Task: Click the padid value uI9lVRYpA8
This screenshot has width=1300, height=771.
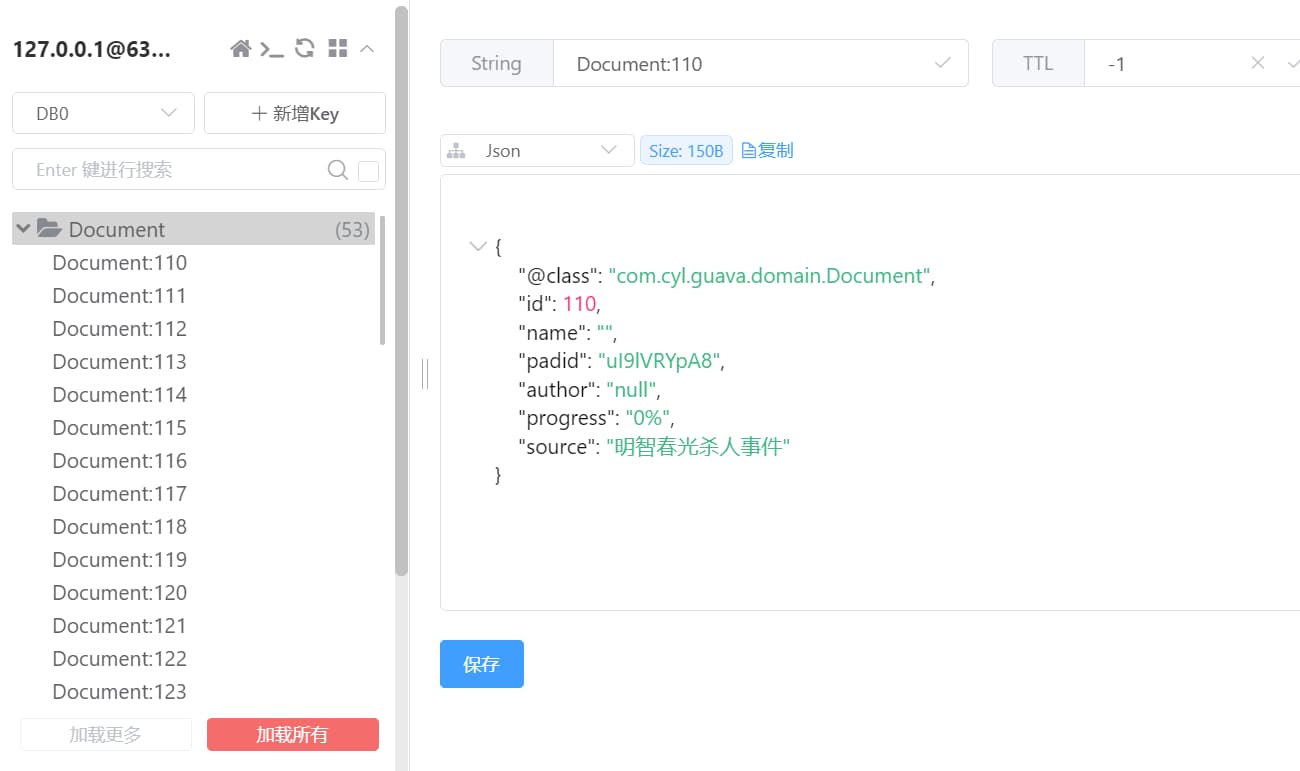Action: click(x=658, y=361)
